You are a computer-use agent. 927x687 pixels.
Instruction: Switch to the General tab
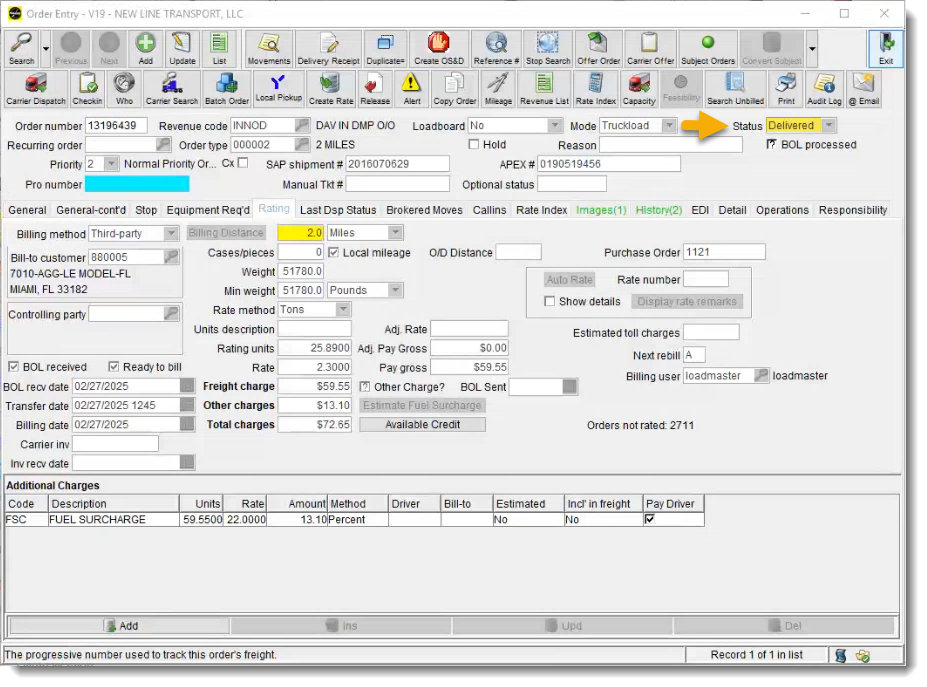pos(27,210)
